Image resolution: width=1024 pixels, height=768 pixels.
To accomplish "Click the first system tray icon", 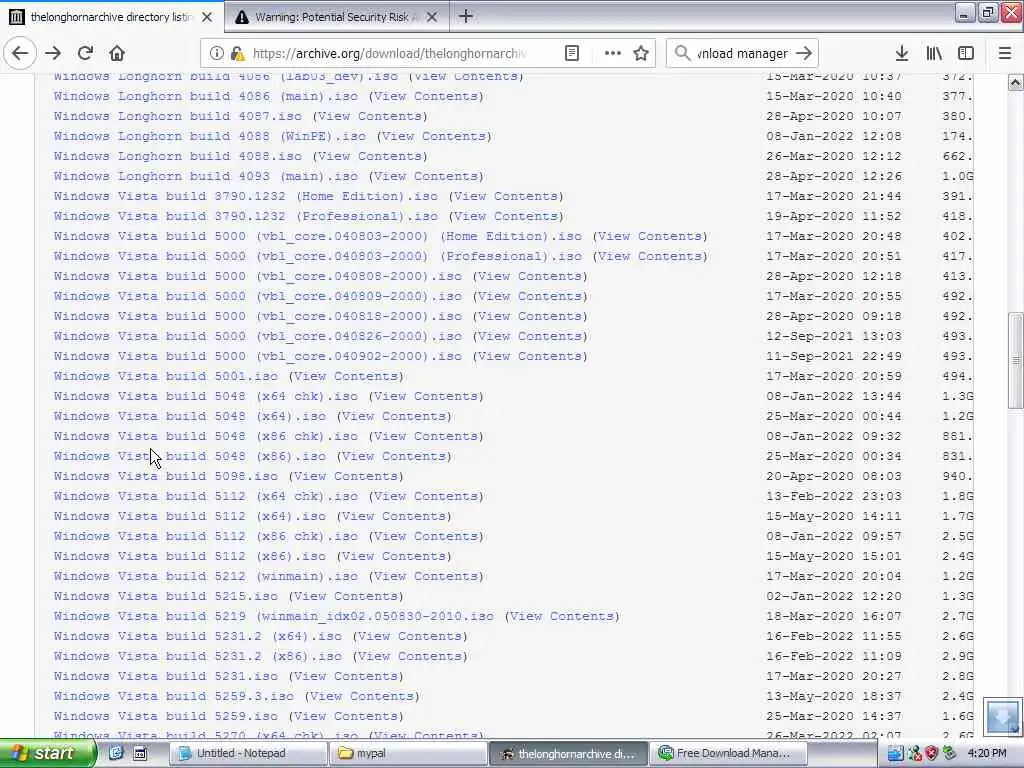I will tap(895, 753).
